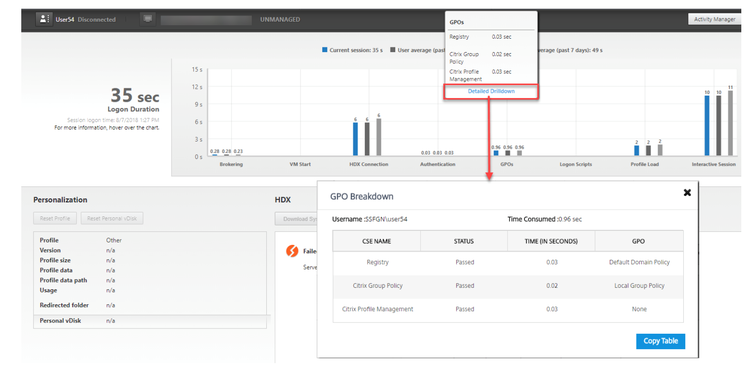Click the Personal vDisk row label
This screenshot has height=368, width=750.
pyautogui.click(x=60, y=321)
